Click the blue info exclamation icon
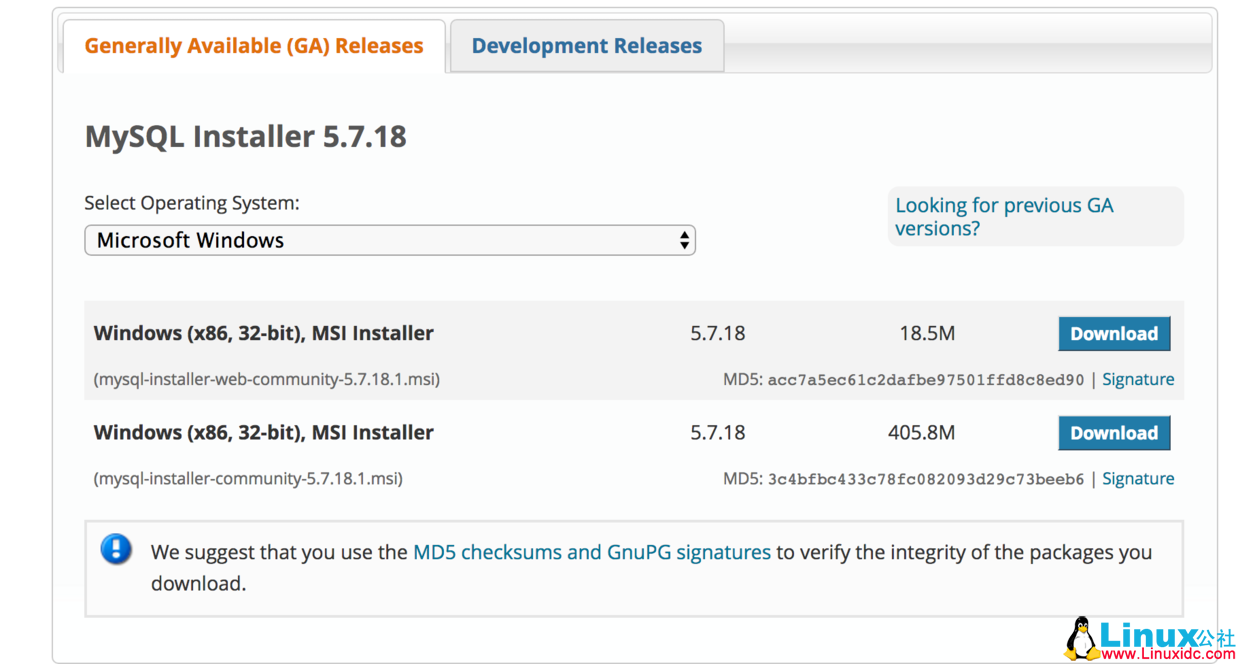The width and height of the screenshot is (1240, 664). (x=116, y=549)
